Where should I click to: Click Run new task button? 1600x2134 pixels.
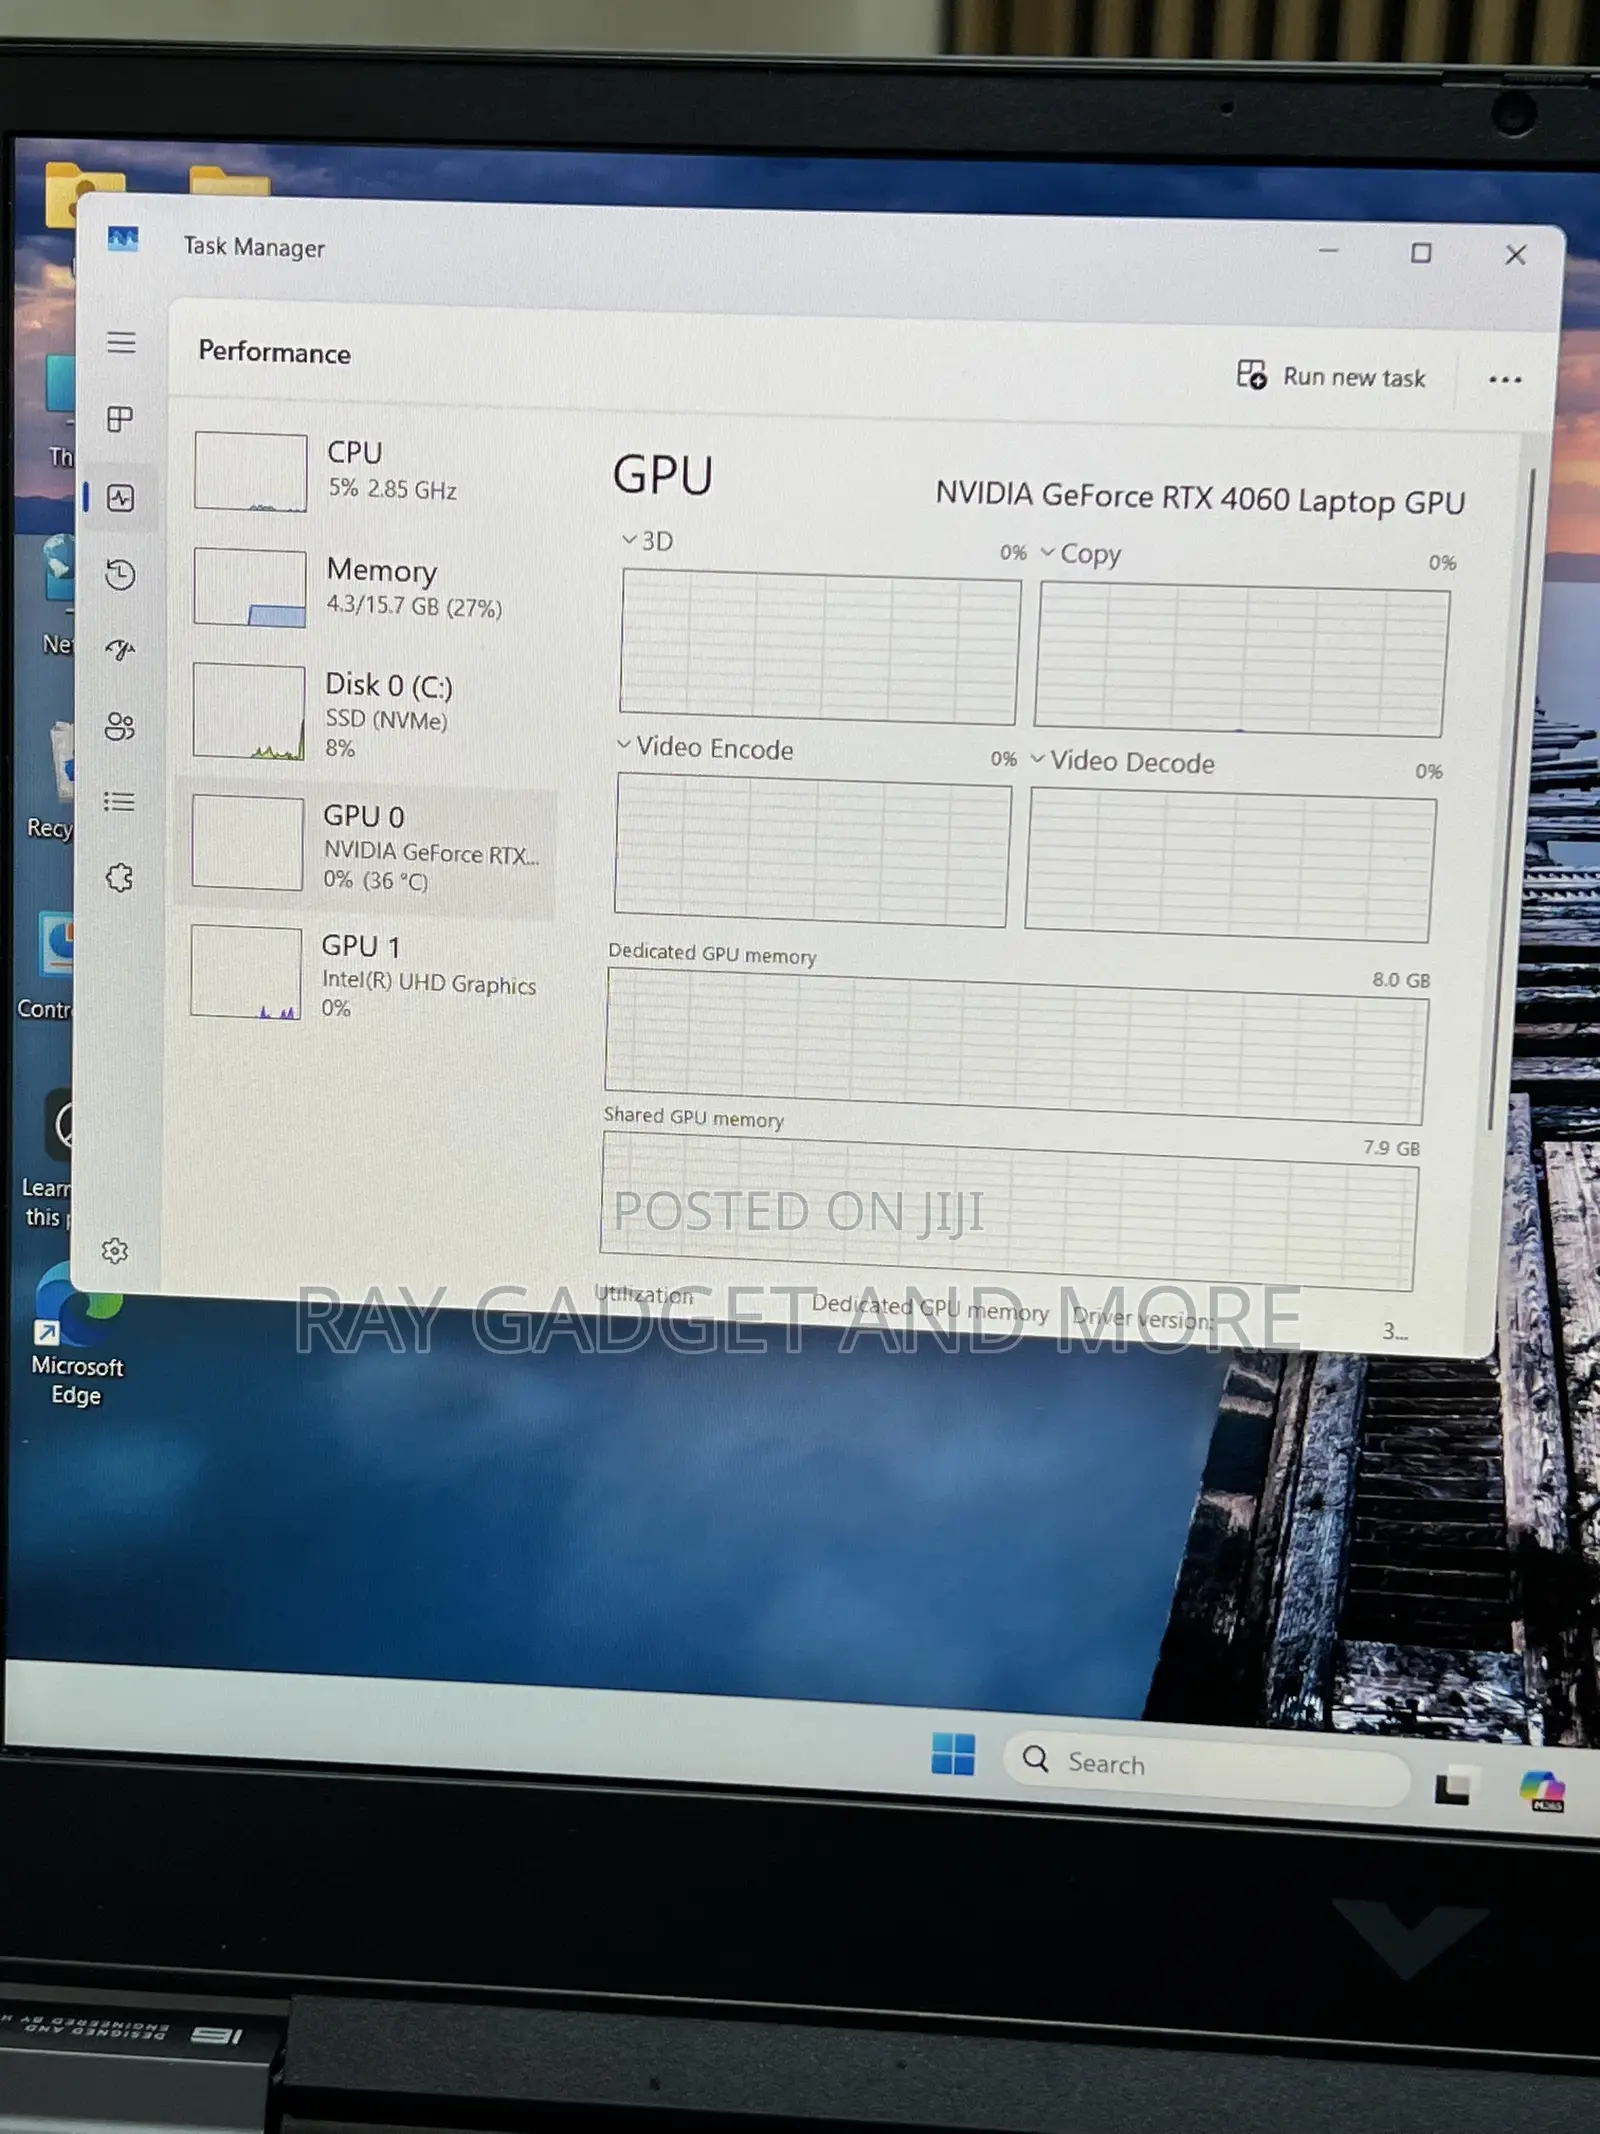coord(1331,376)
